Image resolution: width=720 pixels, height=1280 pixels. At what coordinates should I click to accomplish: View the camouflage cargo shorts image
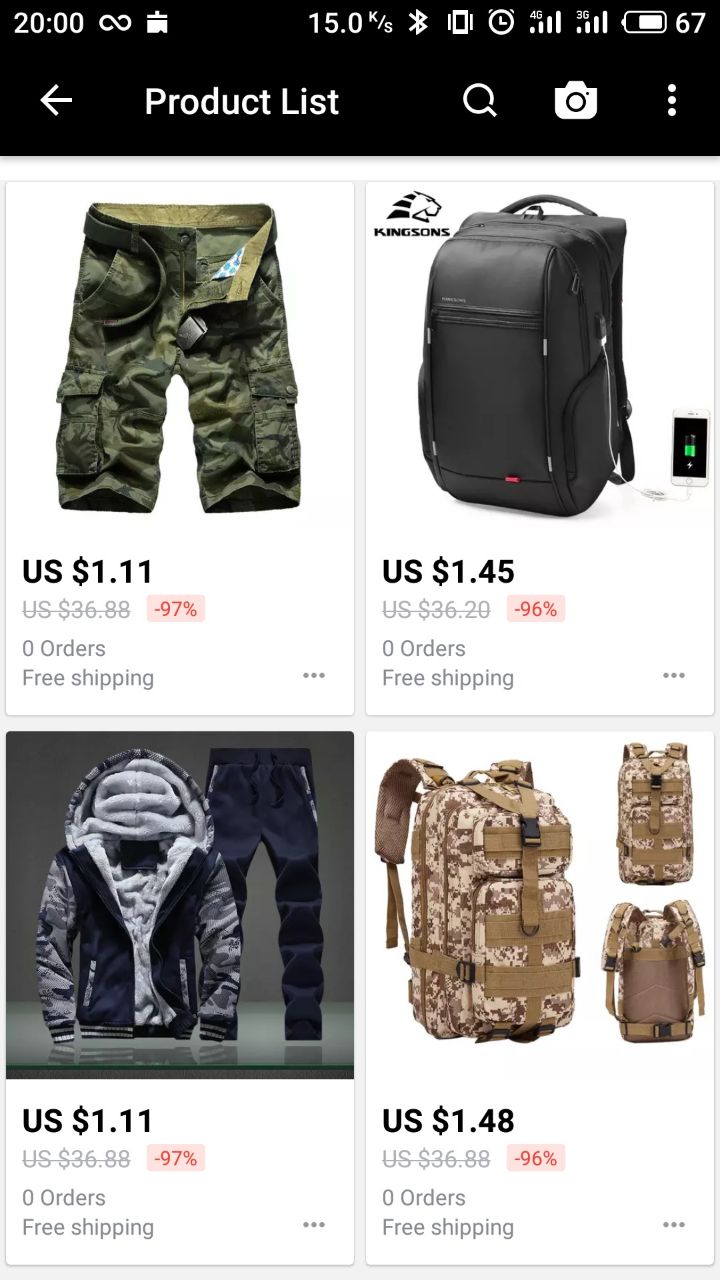point(180,356)
